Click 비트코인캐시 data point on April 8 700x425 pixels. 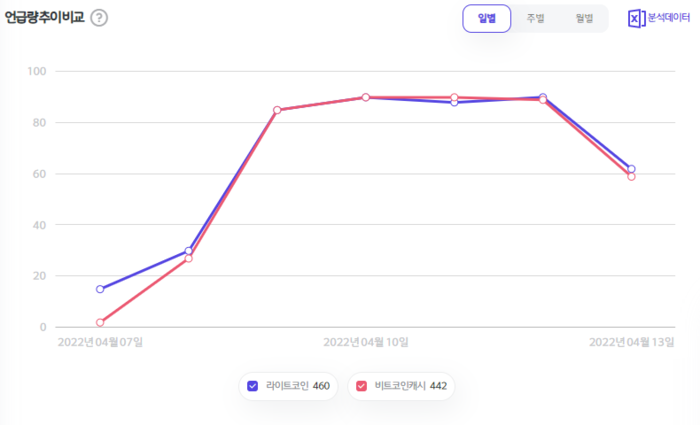(188, 259)
